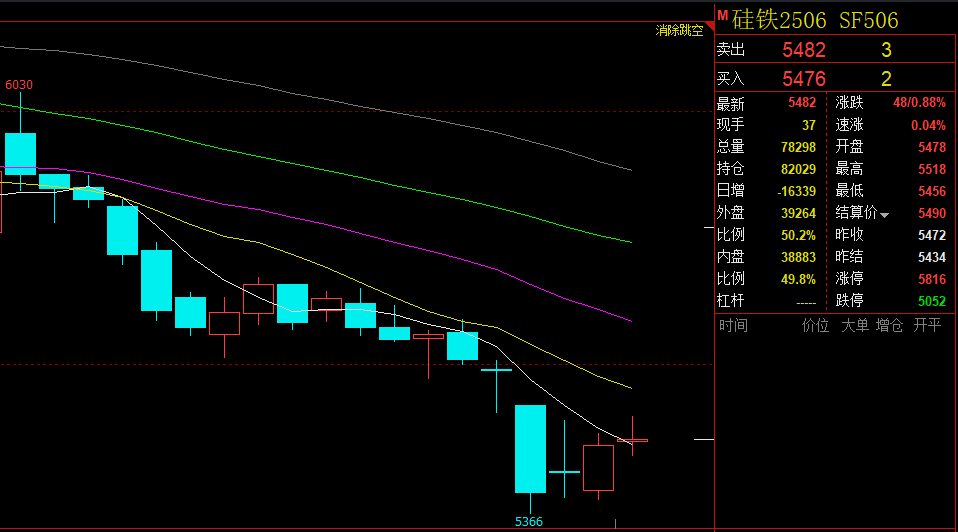Click the 现手 value 37
This screenshot has height=532, width=958.
[809, 125]
